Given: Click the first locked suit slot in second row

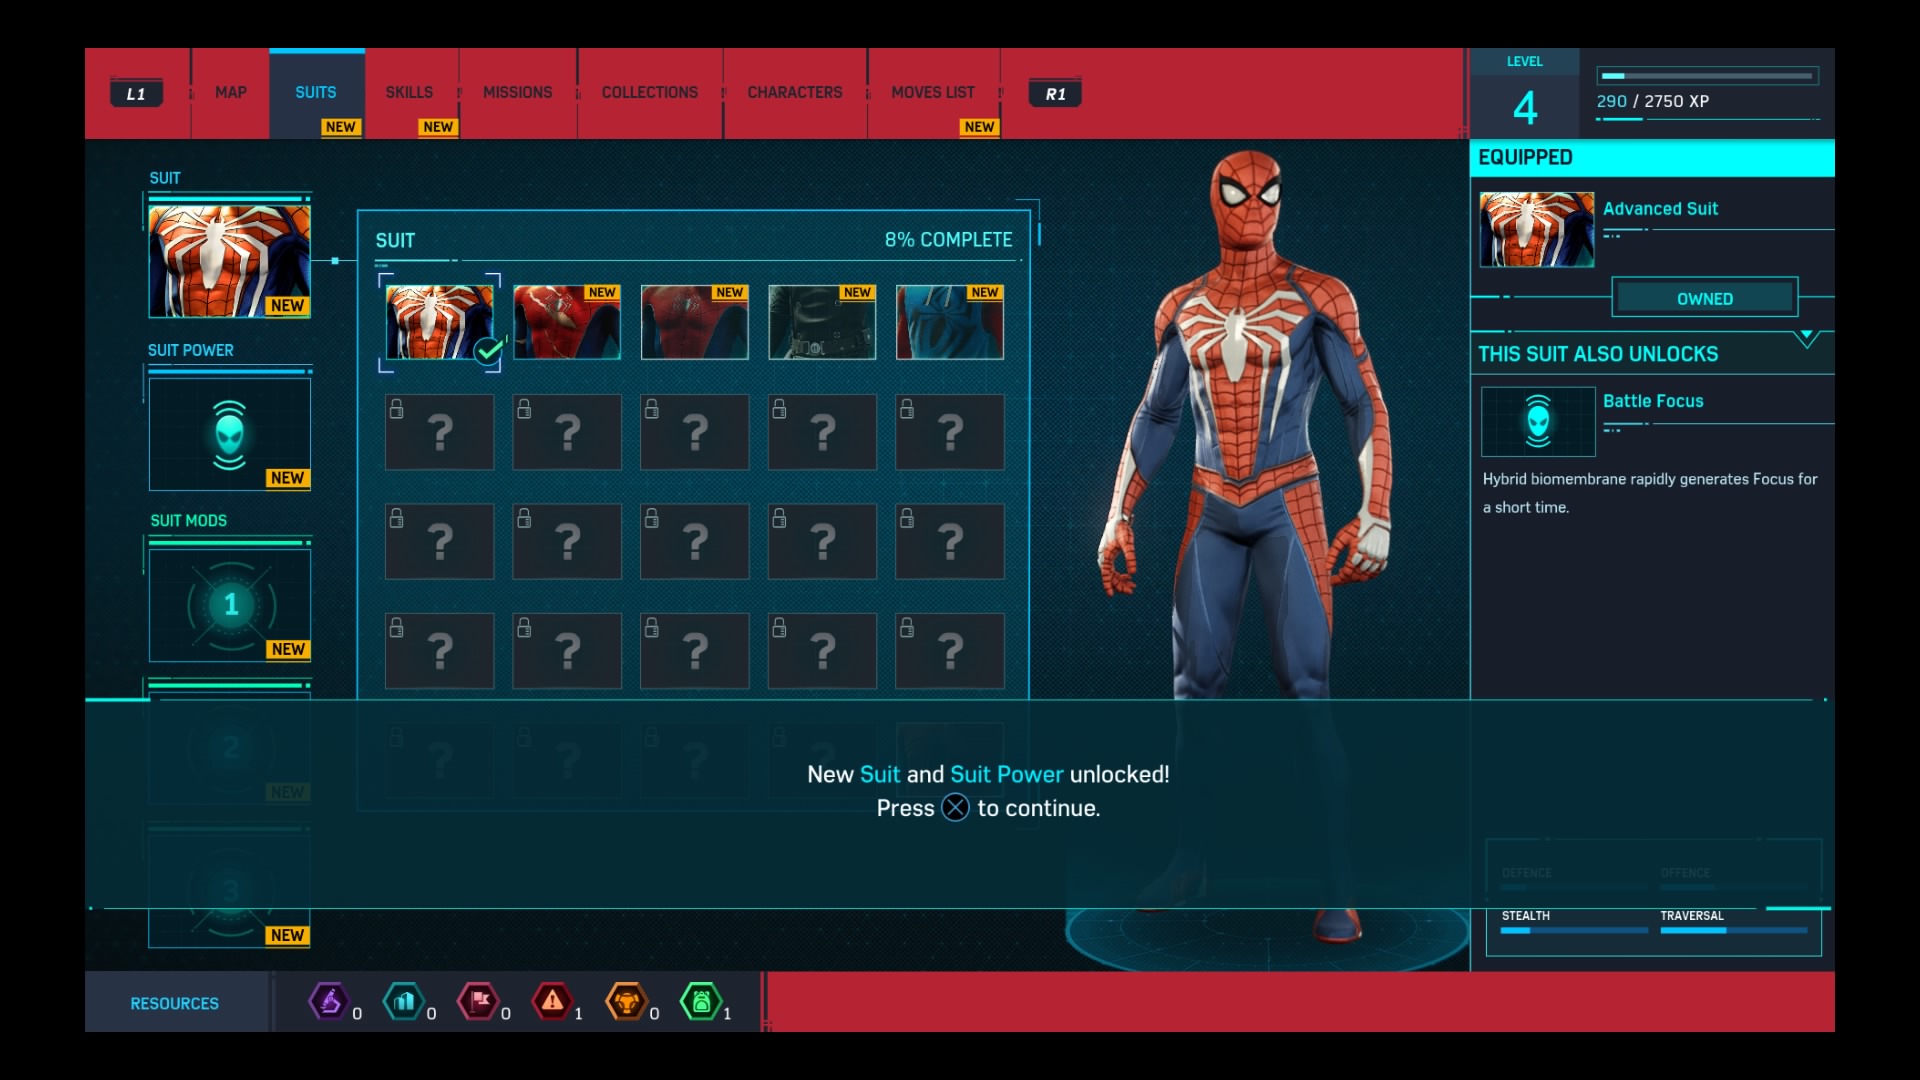Looking at the screenshot, I should pos(439,432).
